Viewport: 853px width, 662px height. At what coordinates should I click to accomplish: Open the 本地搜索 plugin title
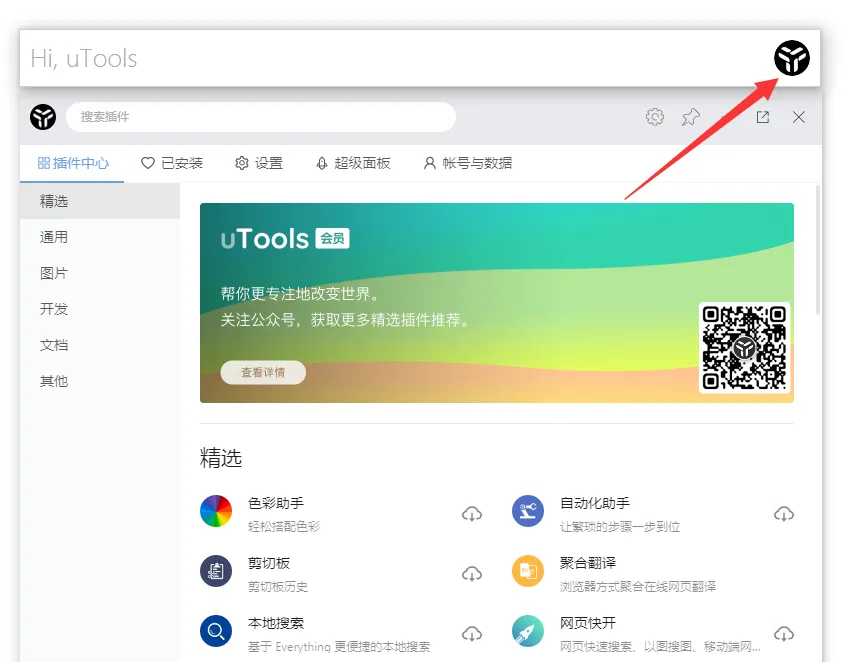(x=276, y=623)
